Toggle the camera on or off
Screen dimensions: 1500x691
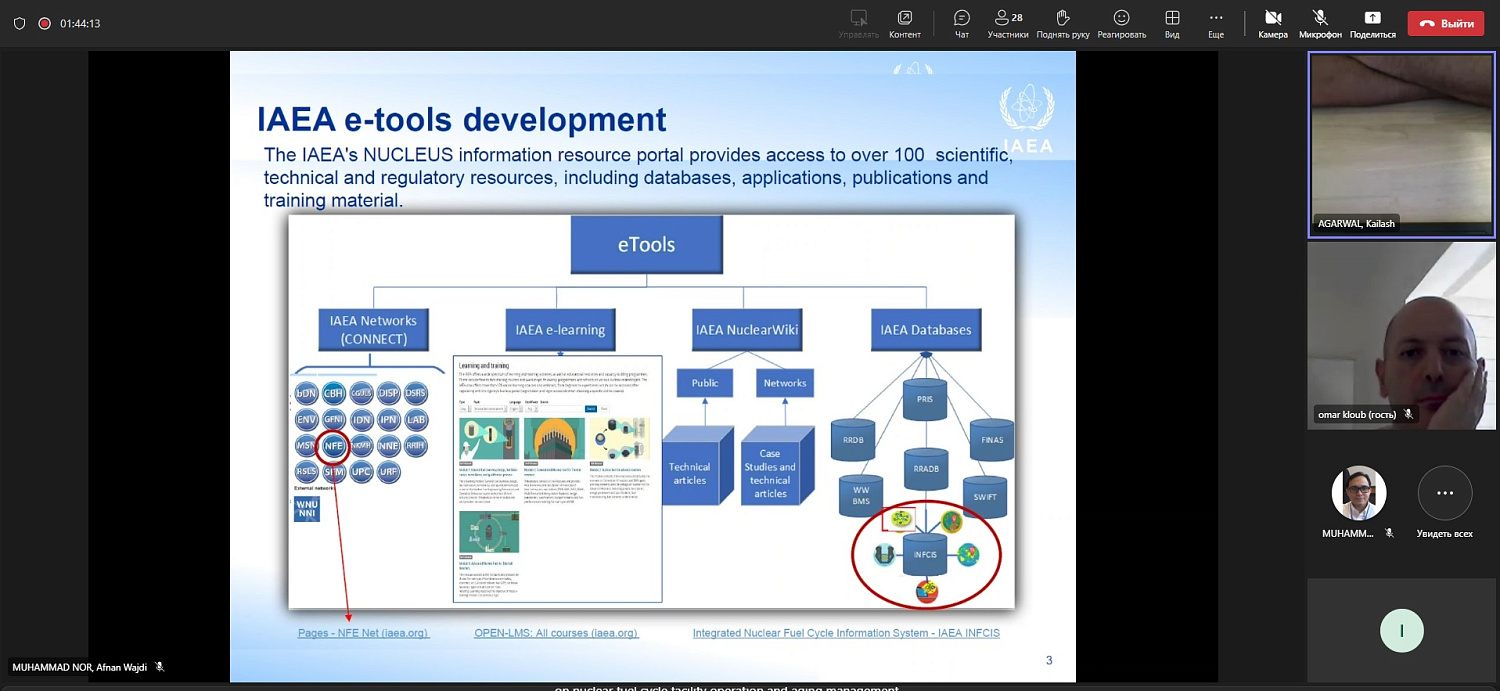tap(1273, 23)
